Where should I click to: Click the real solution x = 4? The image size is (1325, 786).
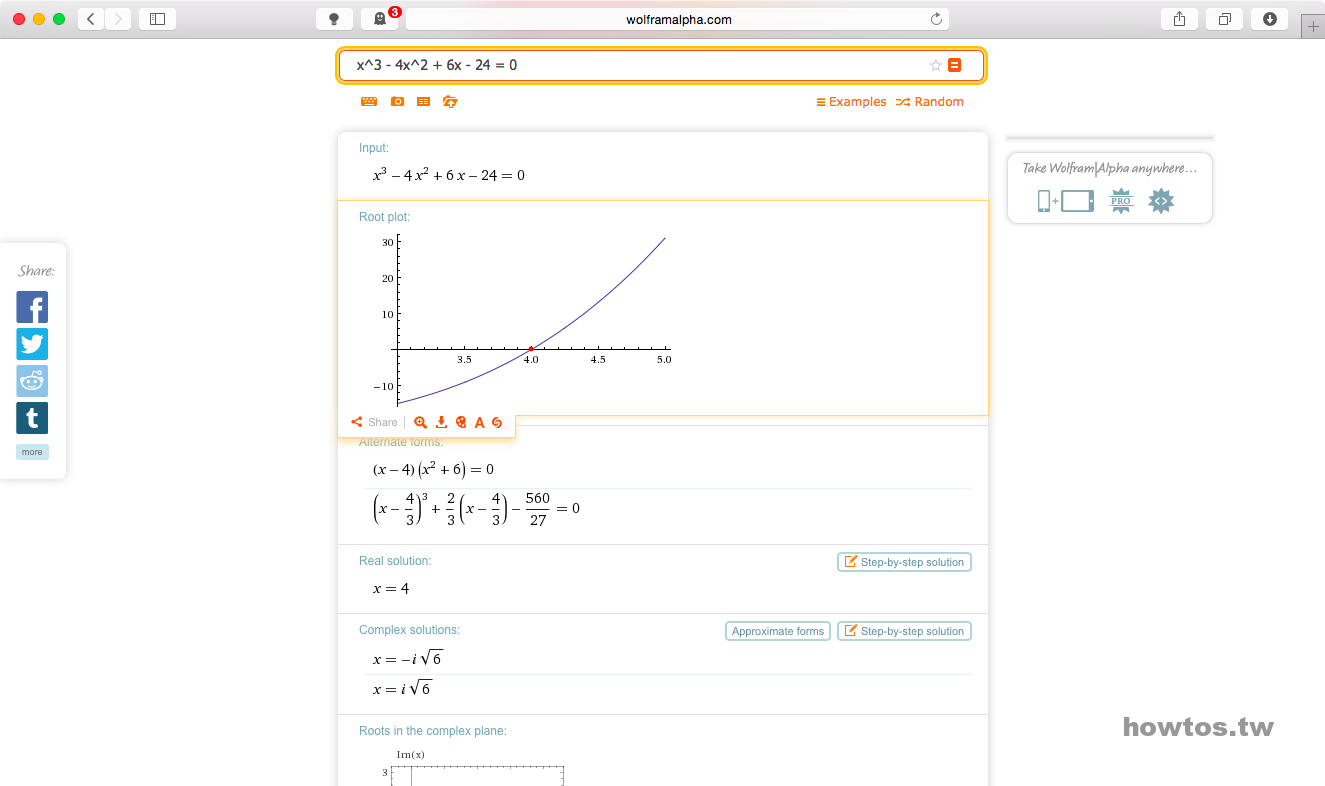point(391,588)
